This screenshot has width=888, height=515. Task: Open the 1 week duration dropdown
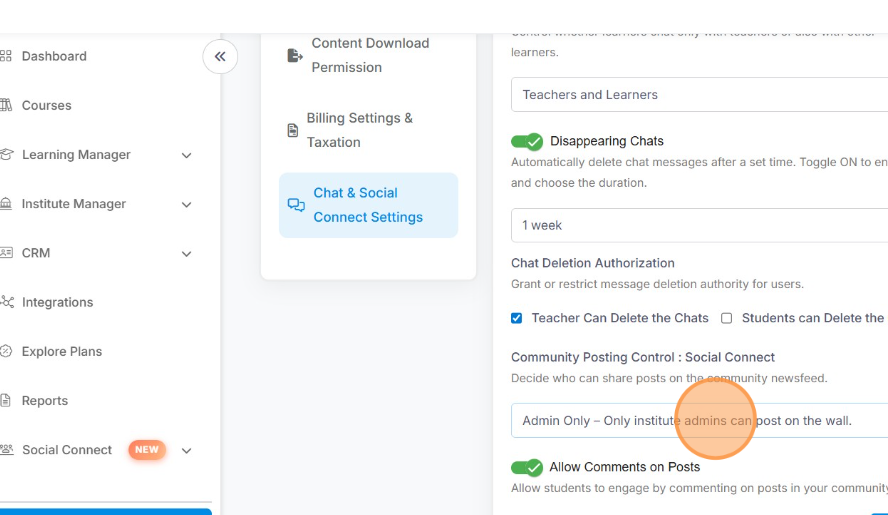point(700,225)
